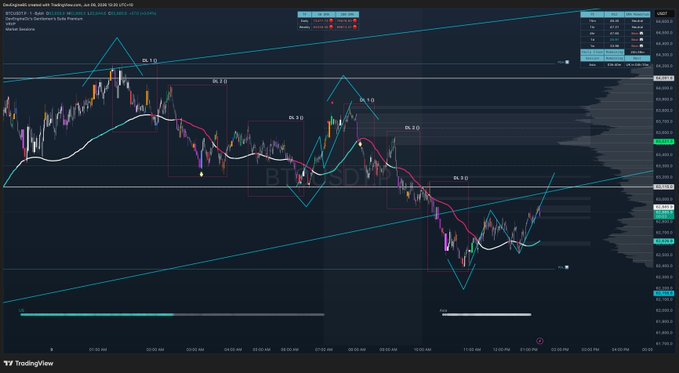
Task: Click red status circle in Daily row, first column
Action: point(331,21)
